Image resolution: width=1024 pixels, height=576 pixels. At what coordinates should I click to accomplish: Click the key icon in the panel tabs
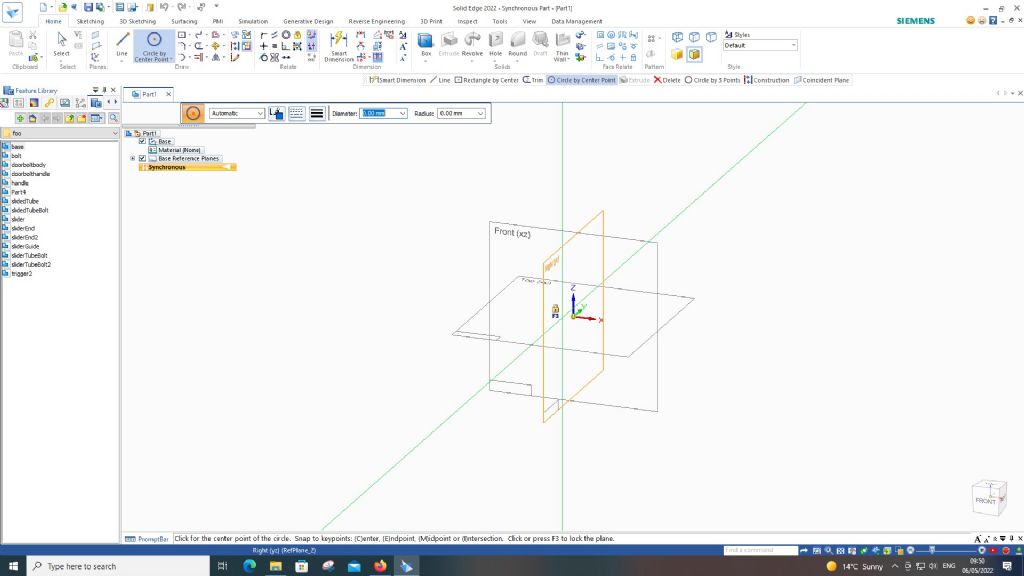tap(49, 103)
